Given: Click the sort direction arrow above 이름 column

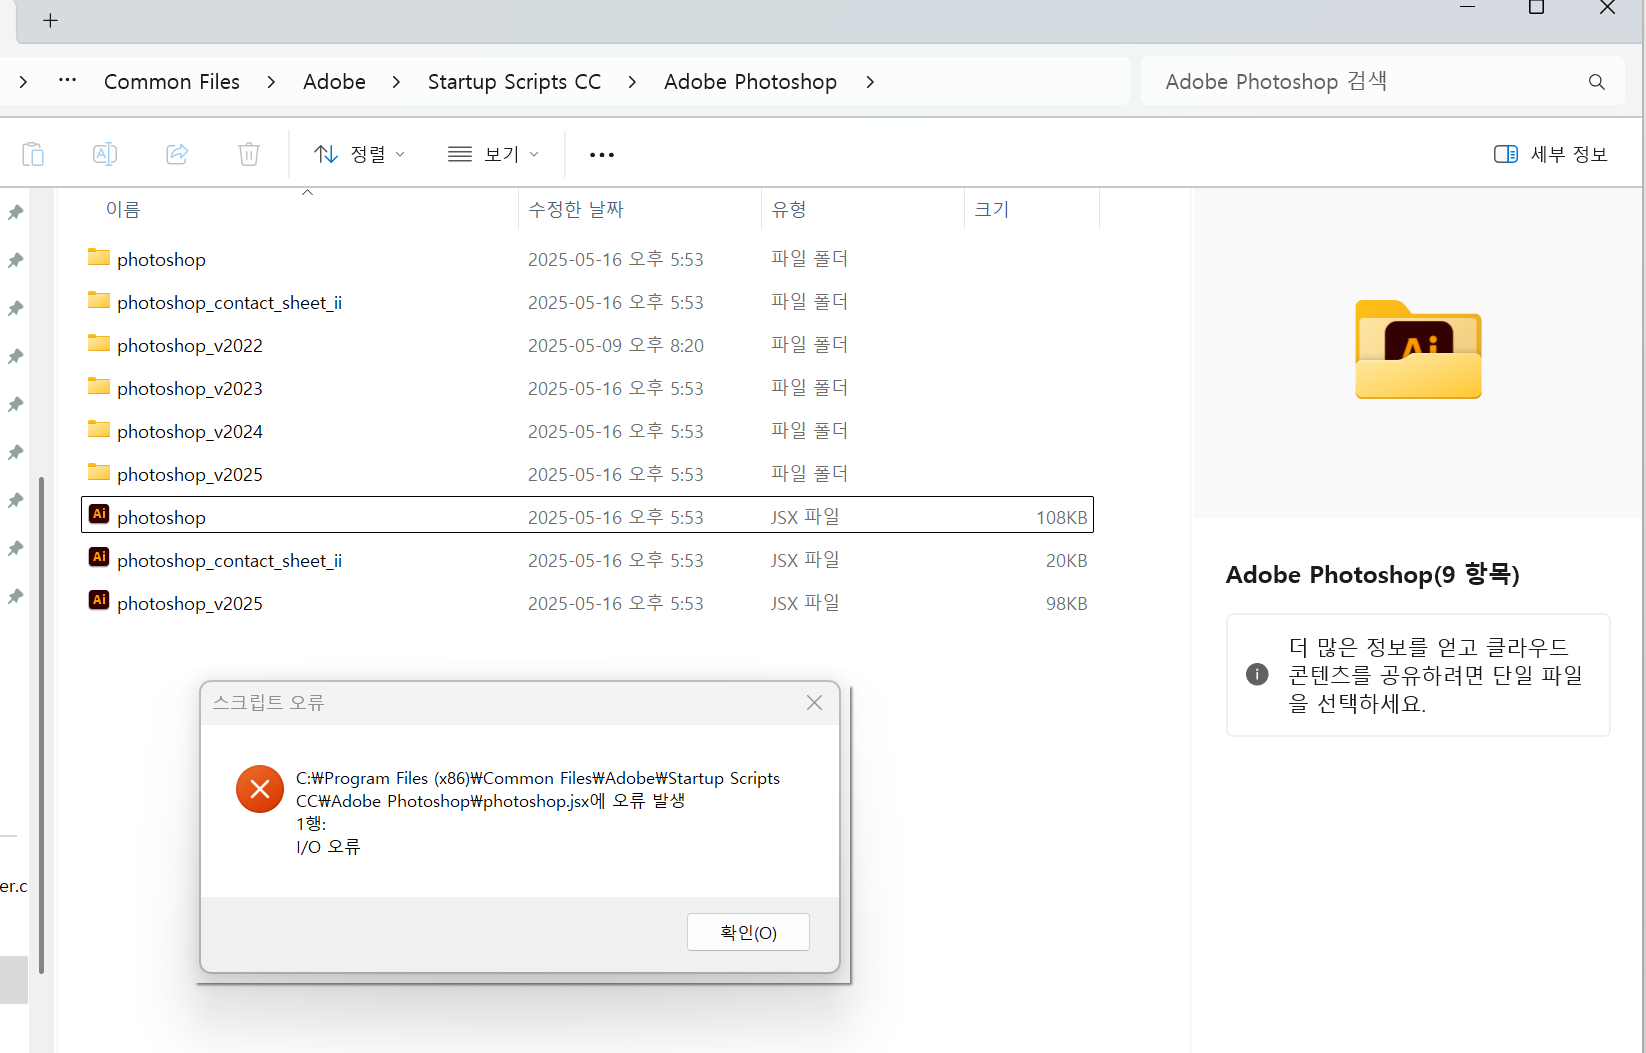Looking at the screenshot, I should click(x=307, y=192).
